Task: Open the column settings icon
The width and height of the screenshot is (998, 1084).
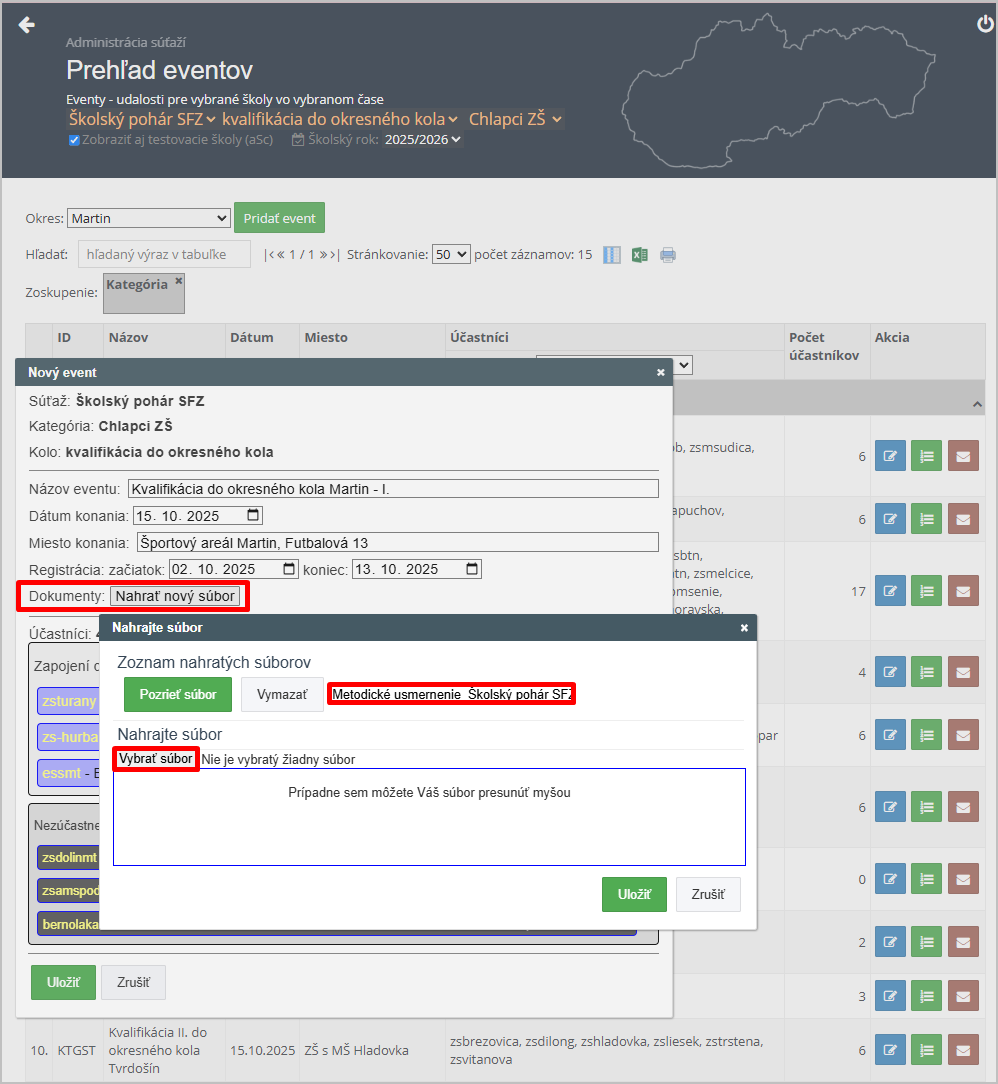Action: click(613, 255)
